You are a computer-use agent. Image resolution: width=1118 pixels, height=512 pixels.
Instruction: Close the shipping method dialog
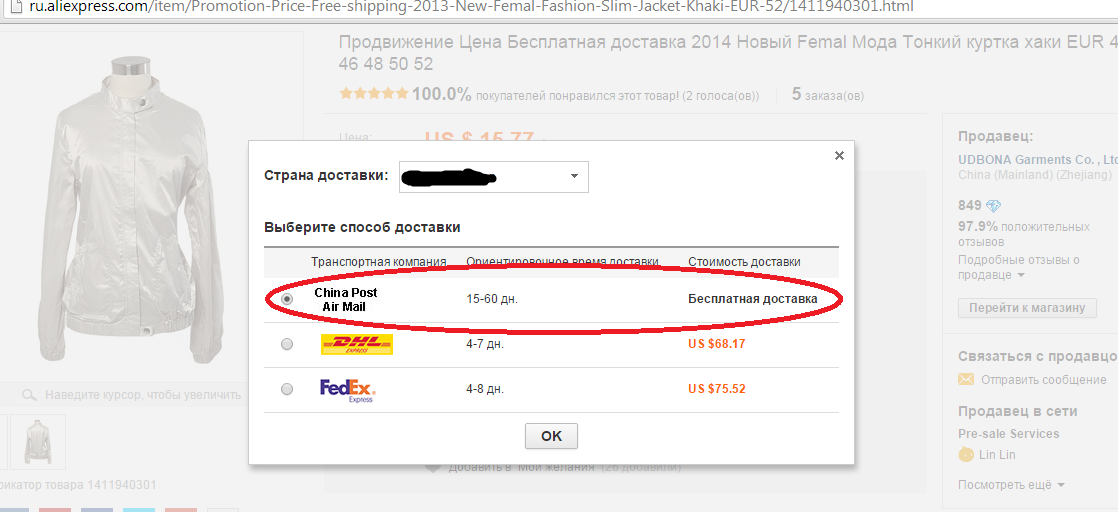click(x=839, y=155)
